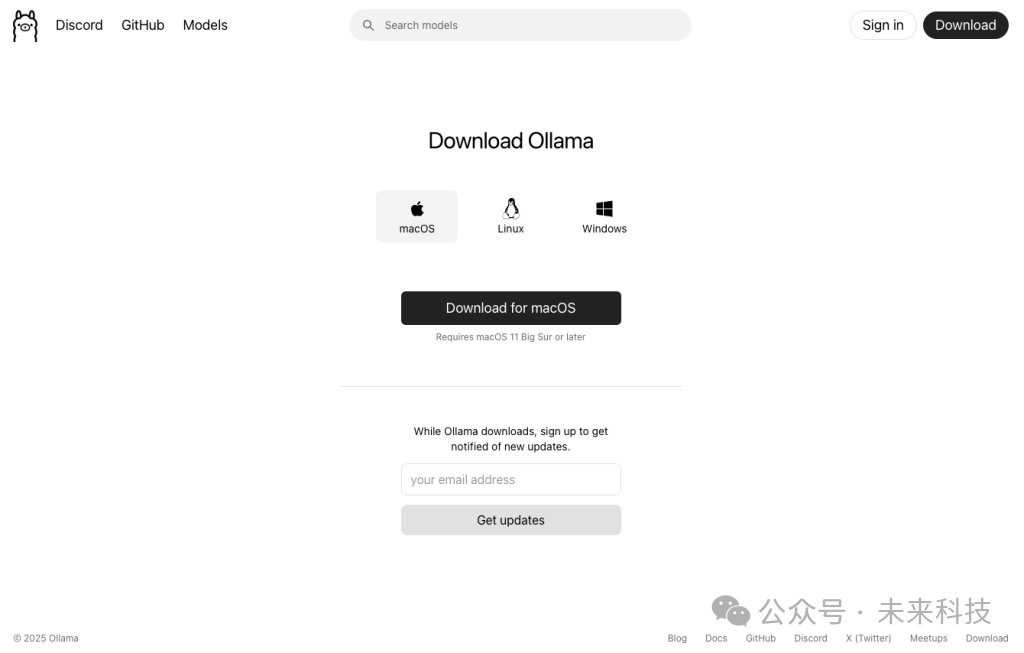Open Discord link in top navigation
Viewport: 1024px width, 653px height.
coord(79,25)
